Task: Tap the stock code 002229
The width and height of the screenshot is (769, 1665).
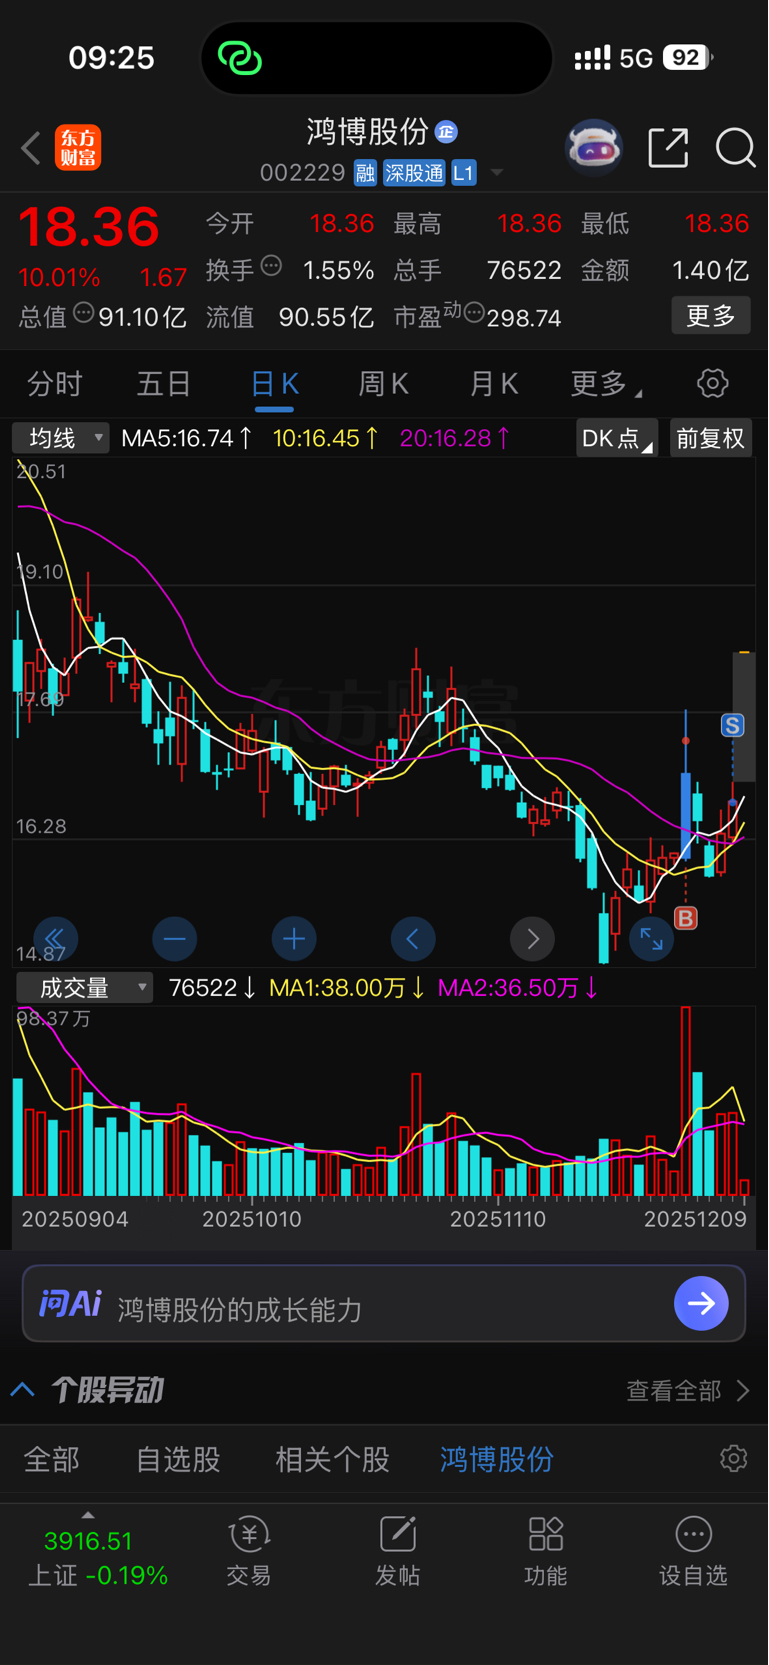Action: 302,173
